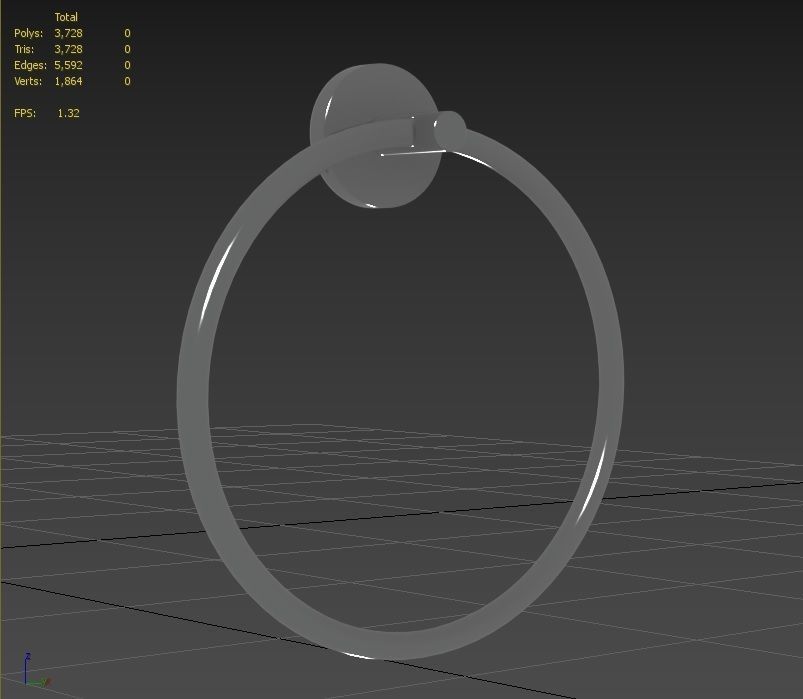The image size is (803, 699).
Task: Click the Tris total value 3,728
Action: click(69, 49)
